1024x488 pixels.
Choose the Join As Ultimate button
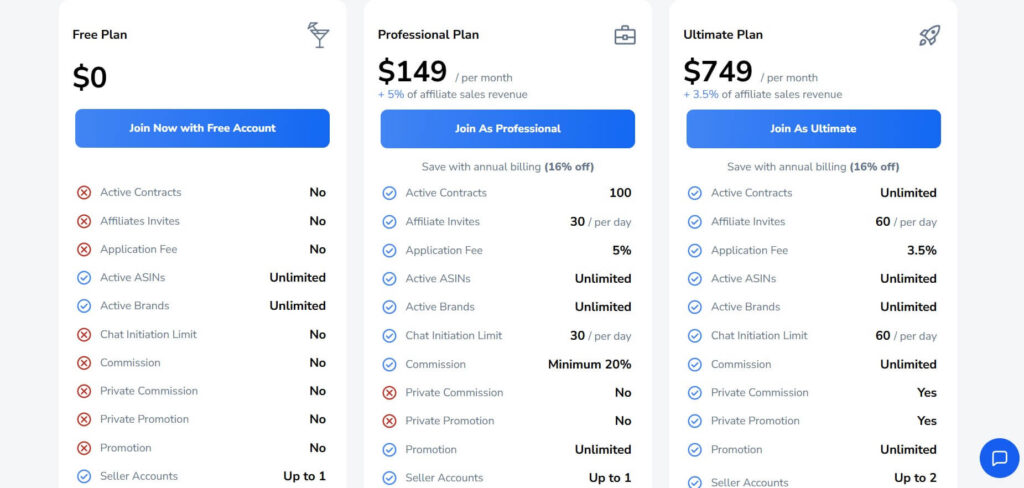(813, 129)
